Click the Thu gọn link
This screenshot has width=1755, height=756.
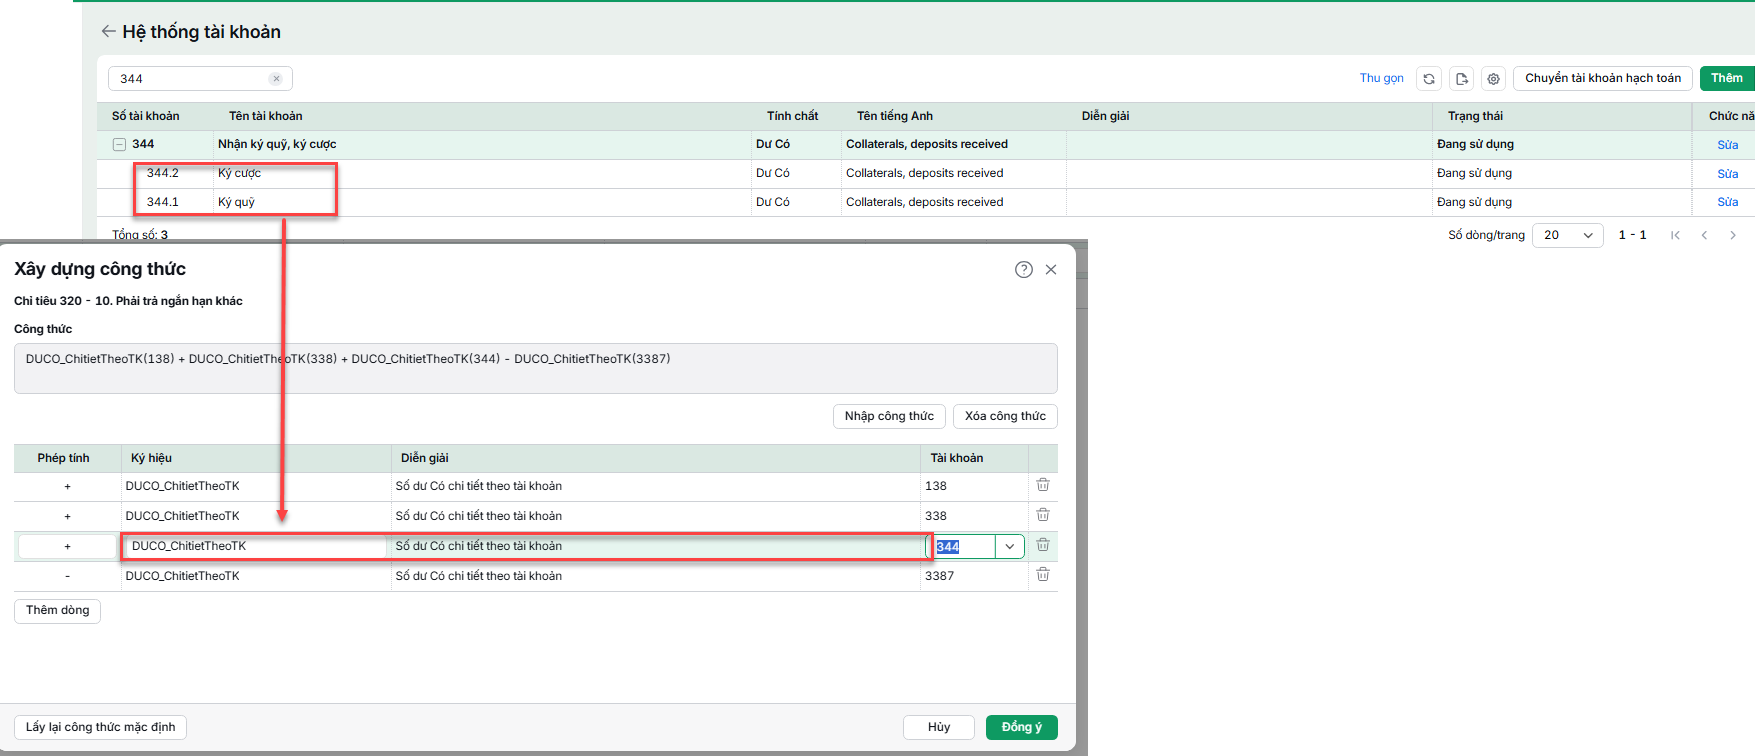click(x=1381, y=78)
